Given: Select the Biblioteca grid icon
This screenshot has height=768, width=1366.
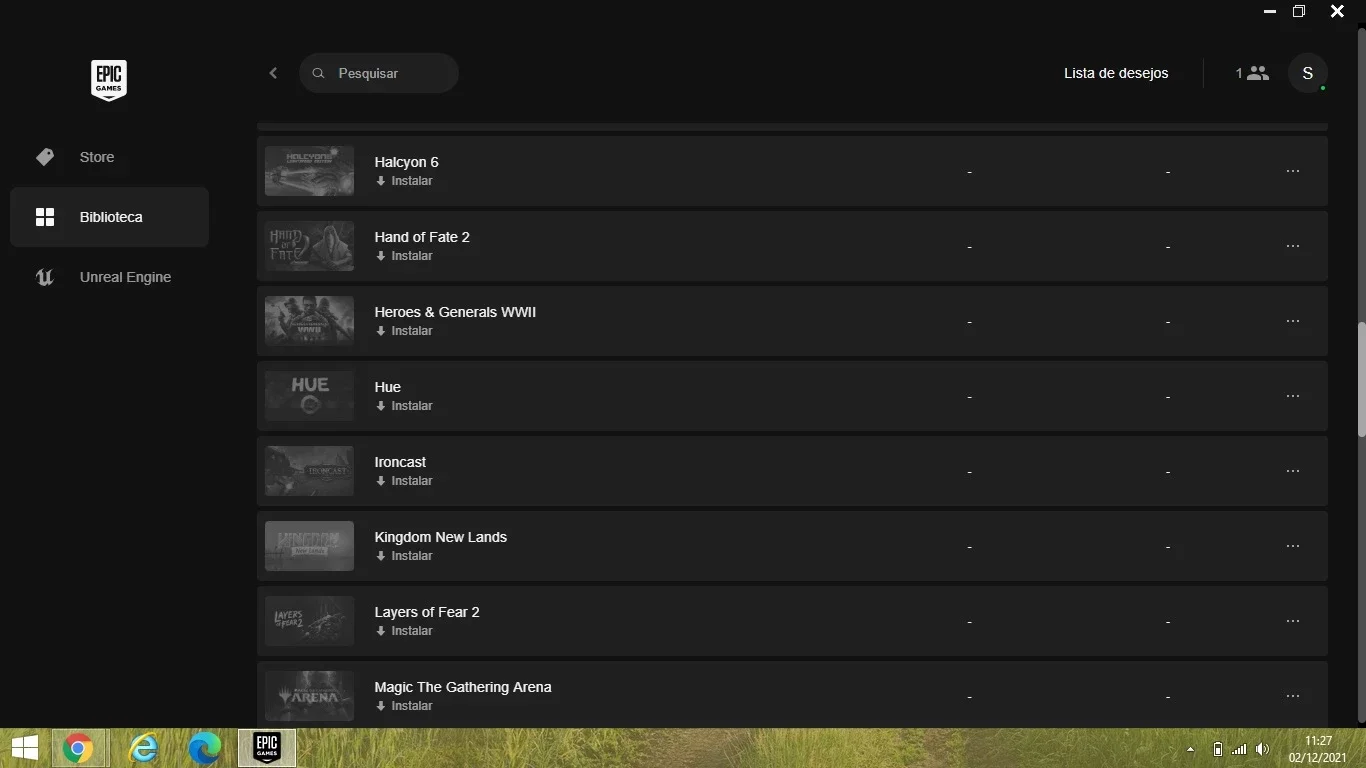Looking at the screenshot, I should (45, 217).
